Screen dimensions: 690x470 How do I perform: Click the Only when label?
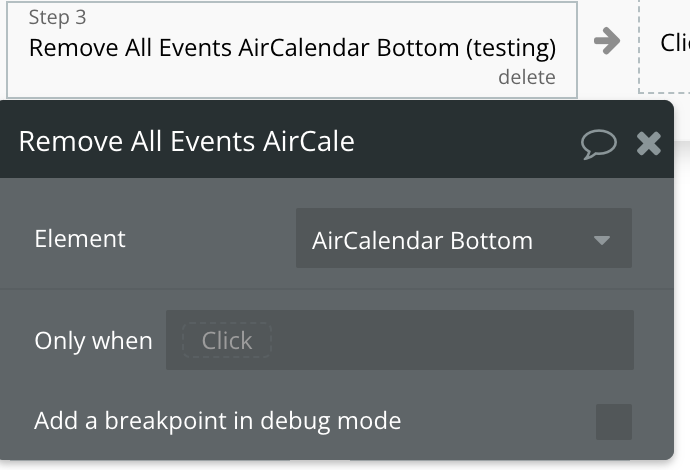93,341
